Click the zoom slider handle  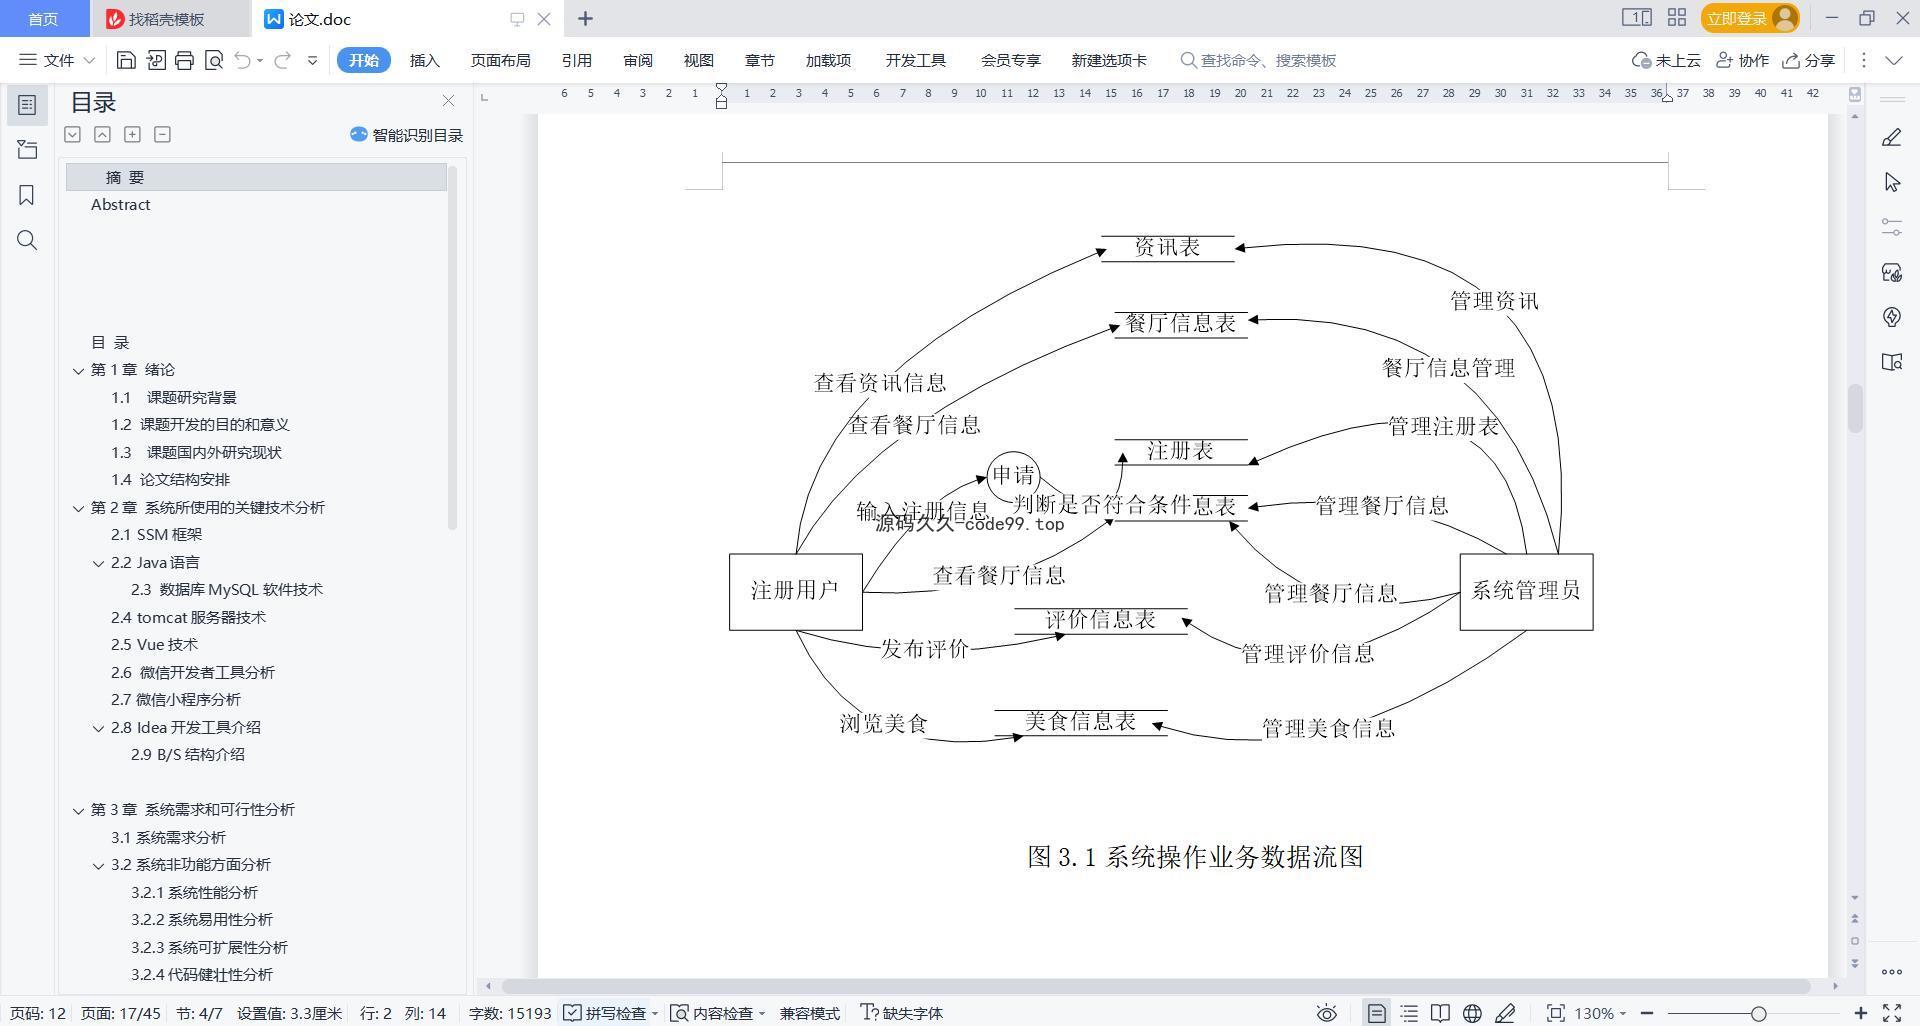point(1758,1013)
